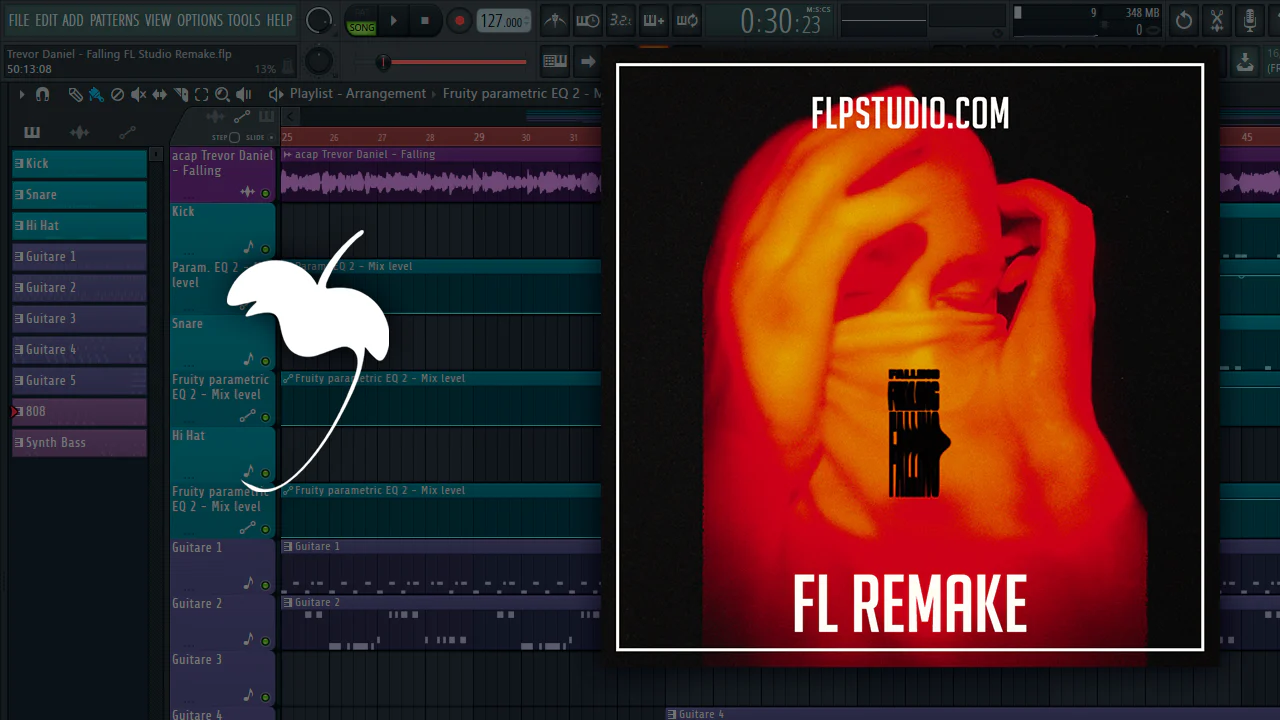
Task: Click the typing keyboard to piano icon
Action: point(555,61)
